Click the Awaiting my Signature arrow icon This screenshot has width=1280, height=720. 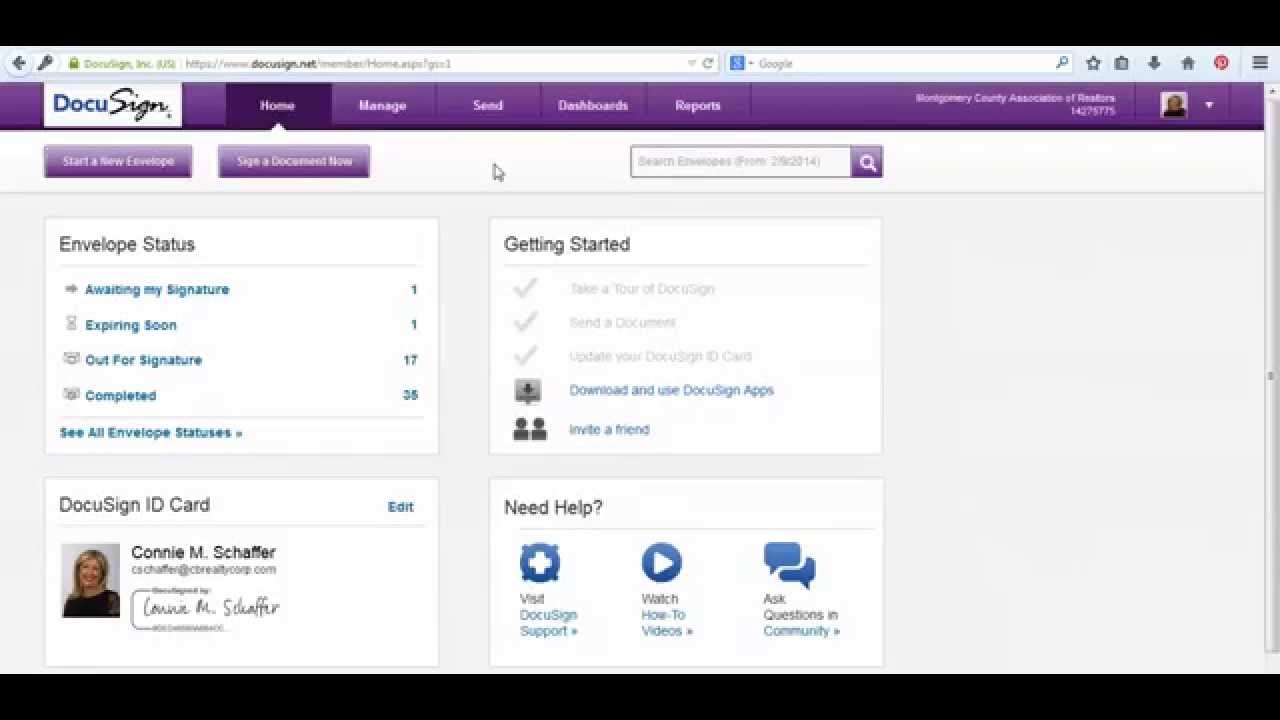[71, 289]
